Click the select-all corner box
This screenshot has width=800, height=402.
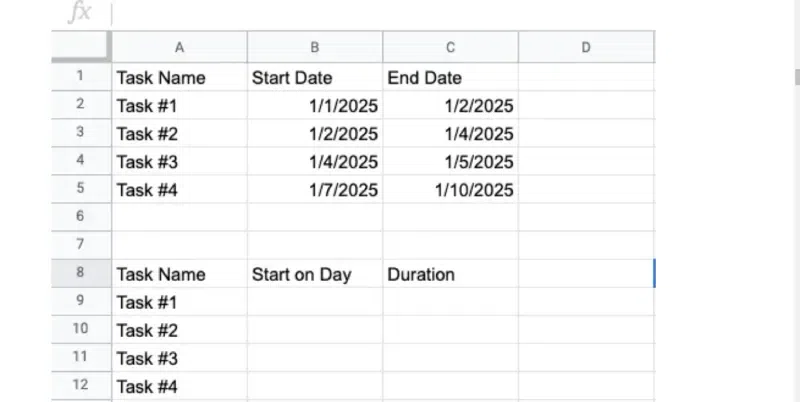click(x=80, y=46)
